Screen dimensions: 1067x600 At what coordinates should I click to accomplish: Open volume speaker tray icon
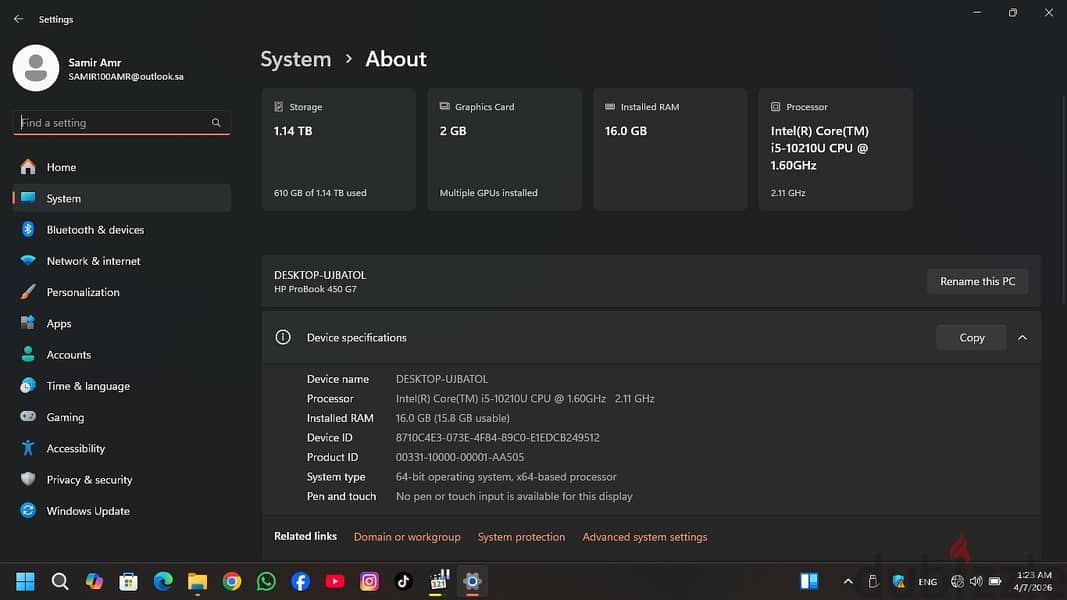(x=976, y=582)
